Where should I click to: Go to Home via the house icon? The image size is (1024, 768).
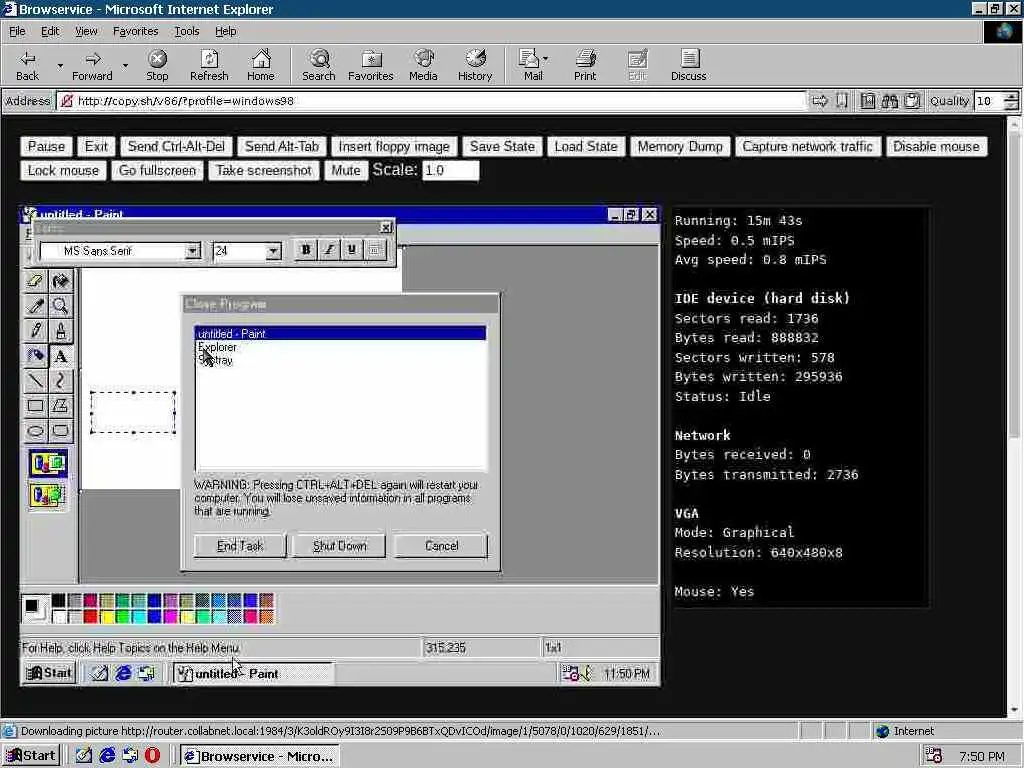coord(261,65)
